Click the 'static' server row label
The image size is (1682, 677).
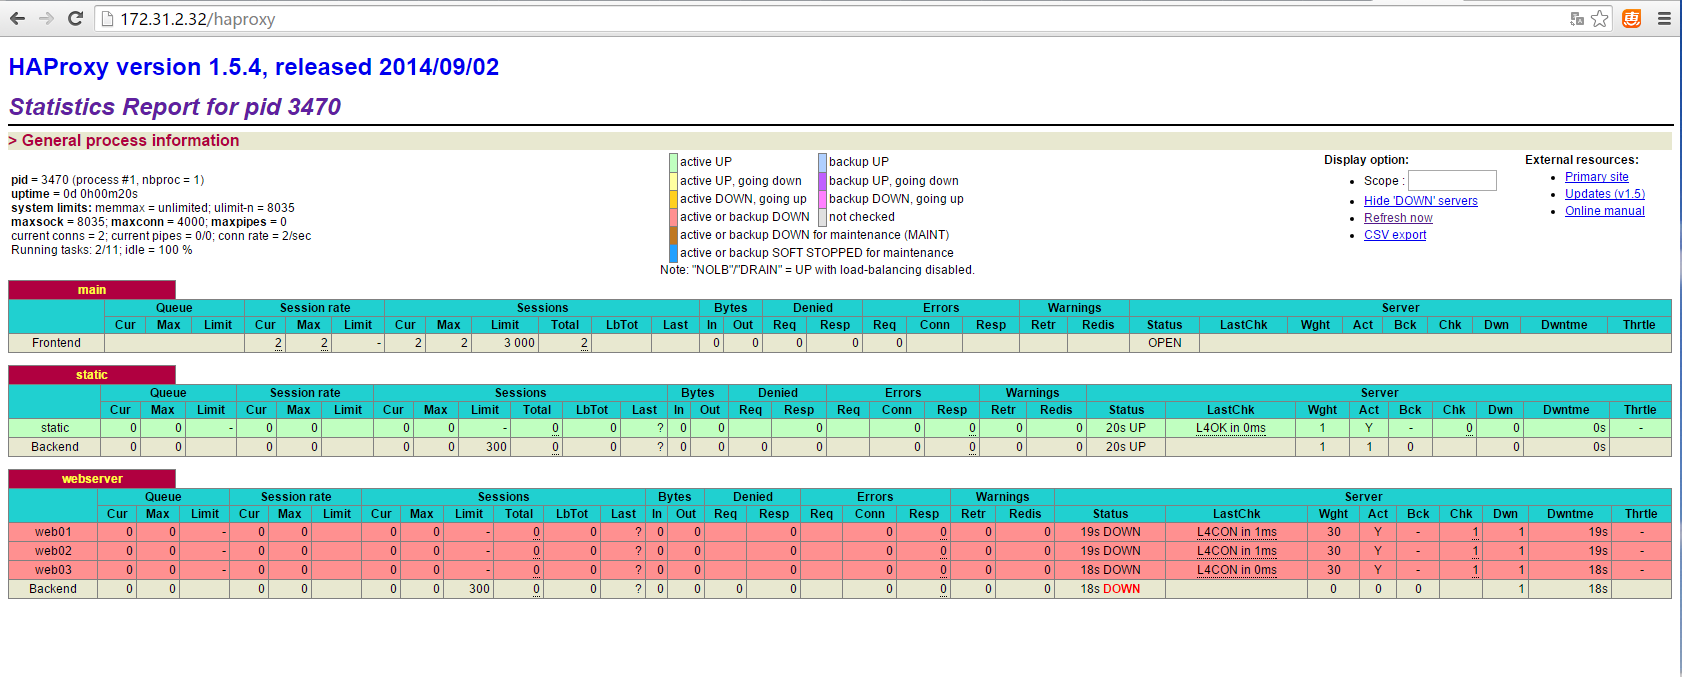coord(55,428)
